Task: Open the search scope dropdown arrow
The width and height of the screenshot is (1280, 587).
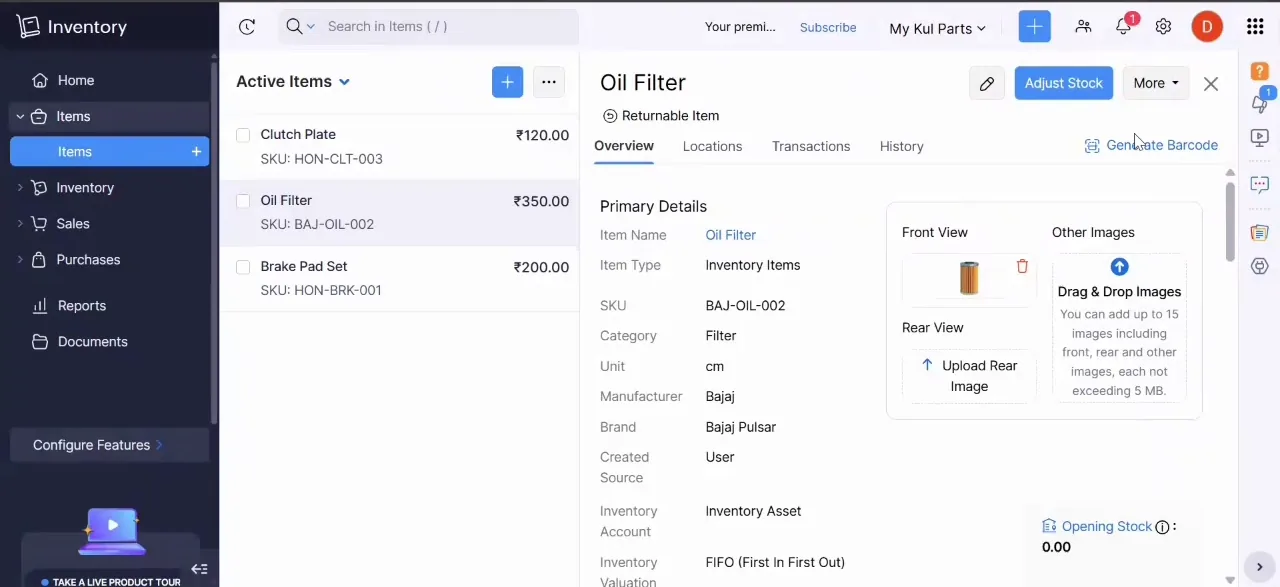Action: [x=310, y=27]
